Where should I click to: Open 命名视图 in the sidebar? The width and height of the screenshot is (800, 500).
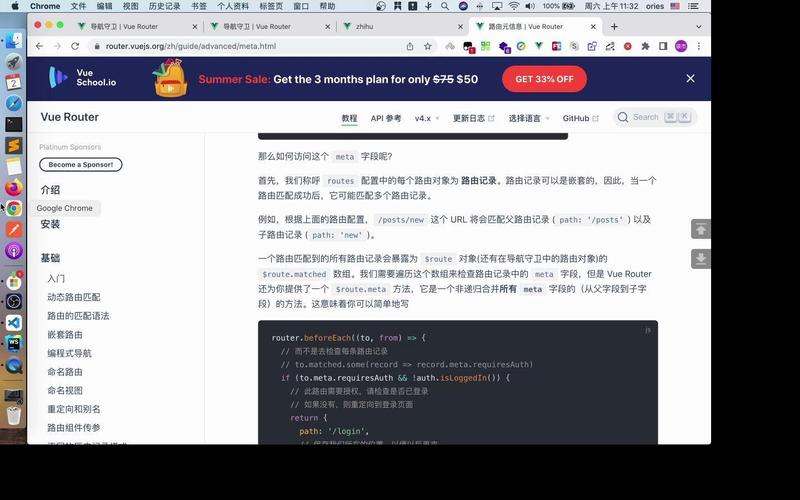click(x=65, y=391)
